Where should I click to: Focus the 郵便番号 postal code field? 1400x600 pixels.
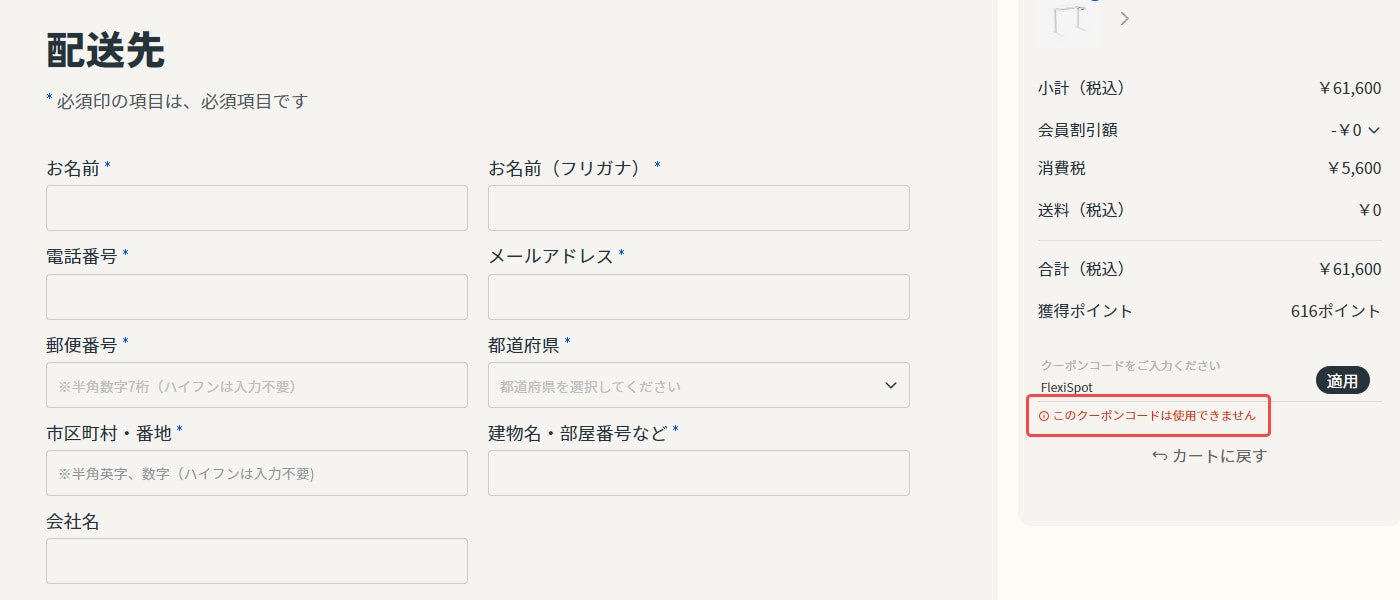[x=257, y=385]
